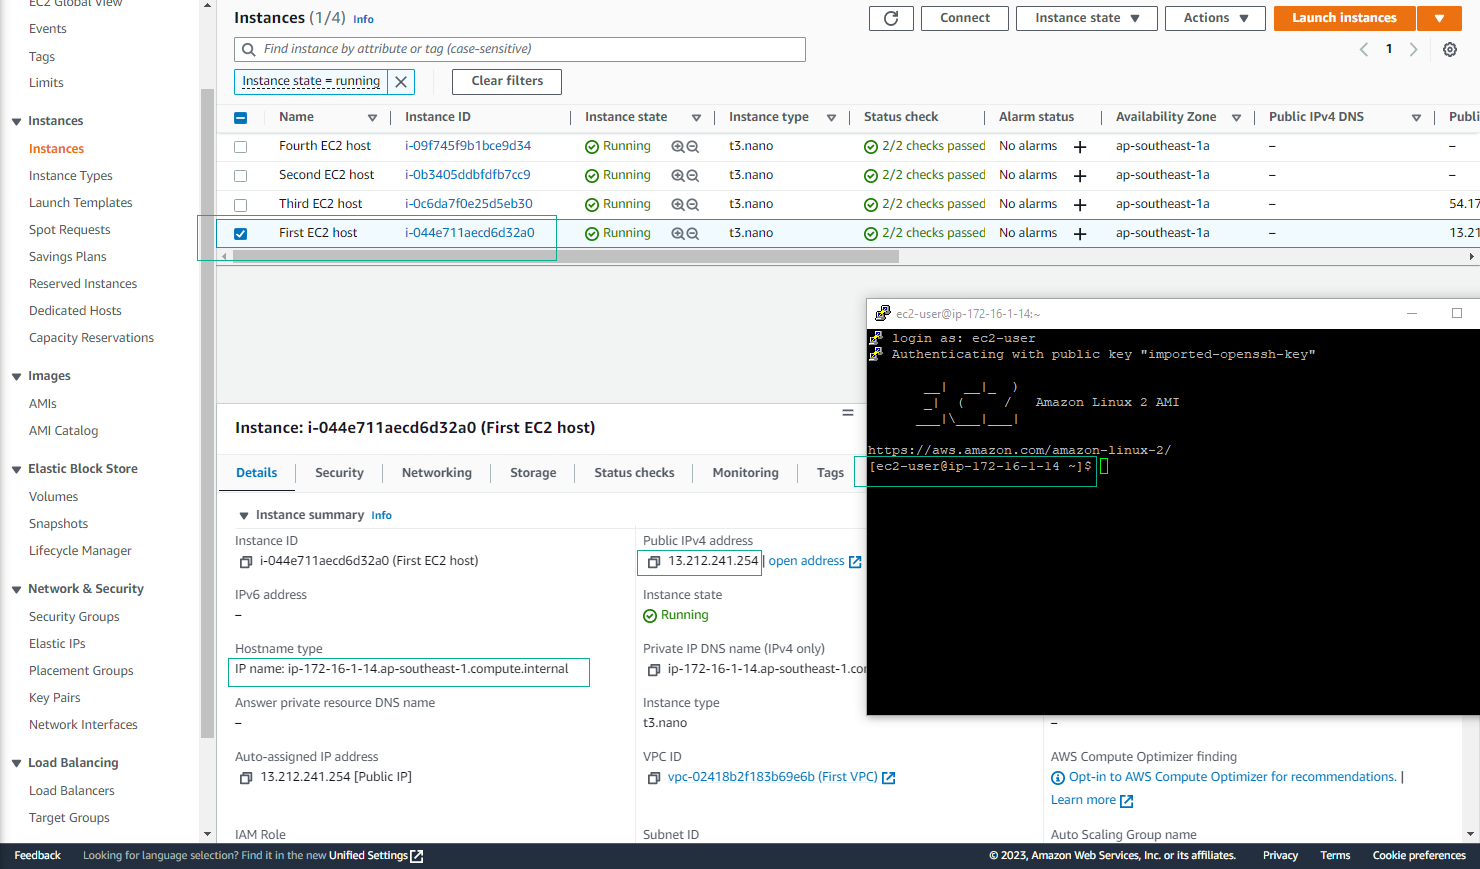
Task: Open the Status checks tab
Action: click(x=634, y=473)
